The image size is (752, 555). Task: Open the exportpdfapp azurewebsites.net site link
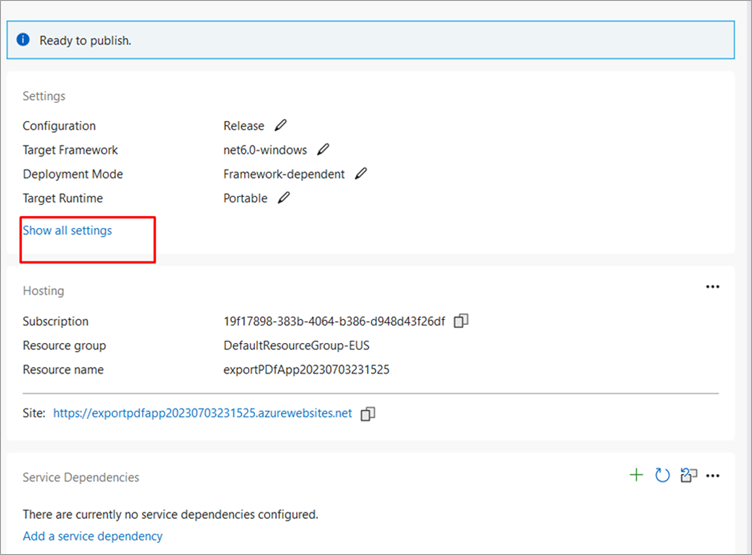202,413
